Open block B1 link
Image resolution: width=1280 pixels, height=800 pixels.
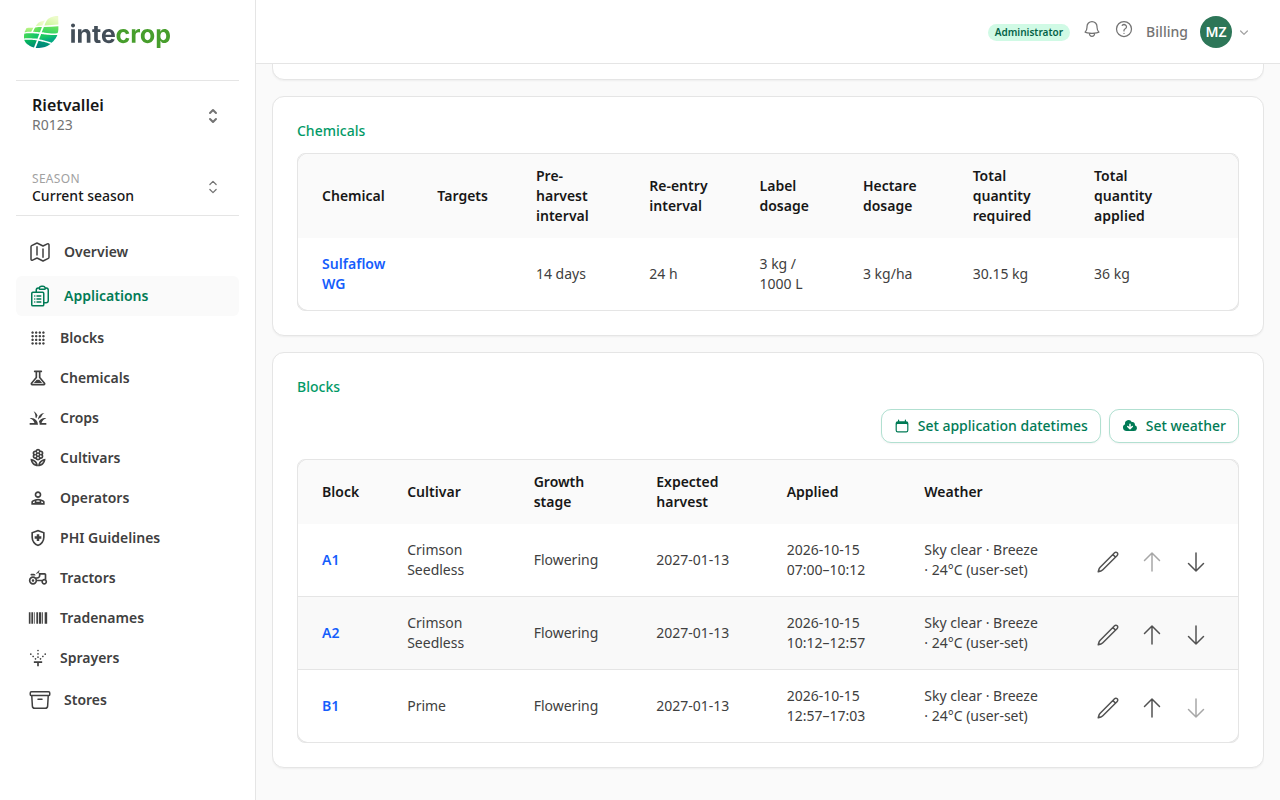click(x=330, y=706)
